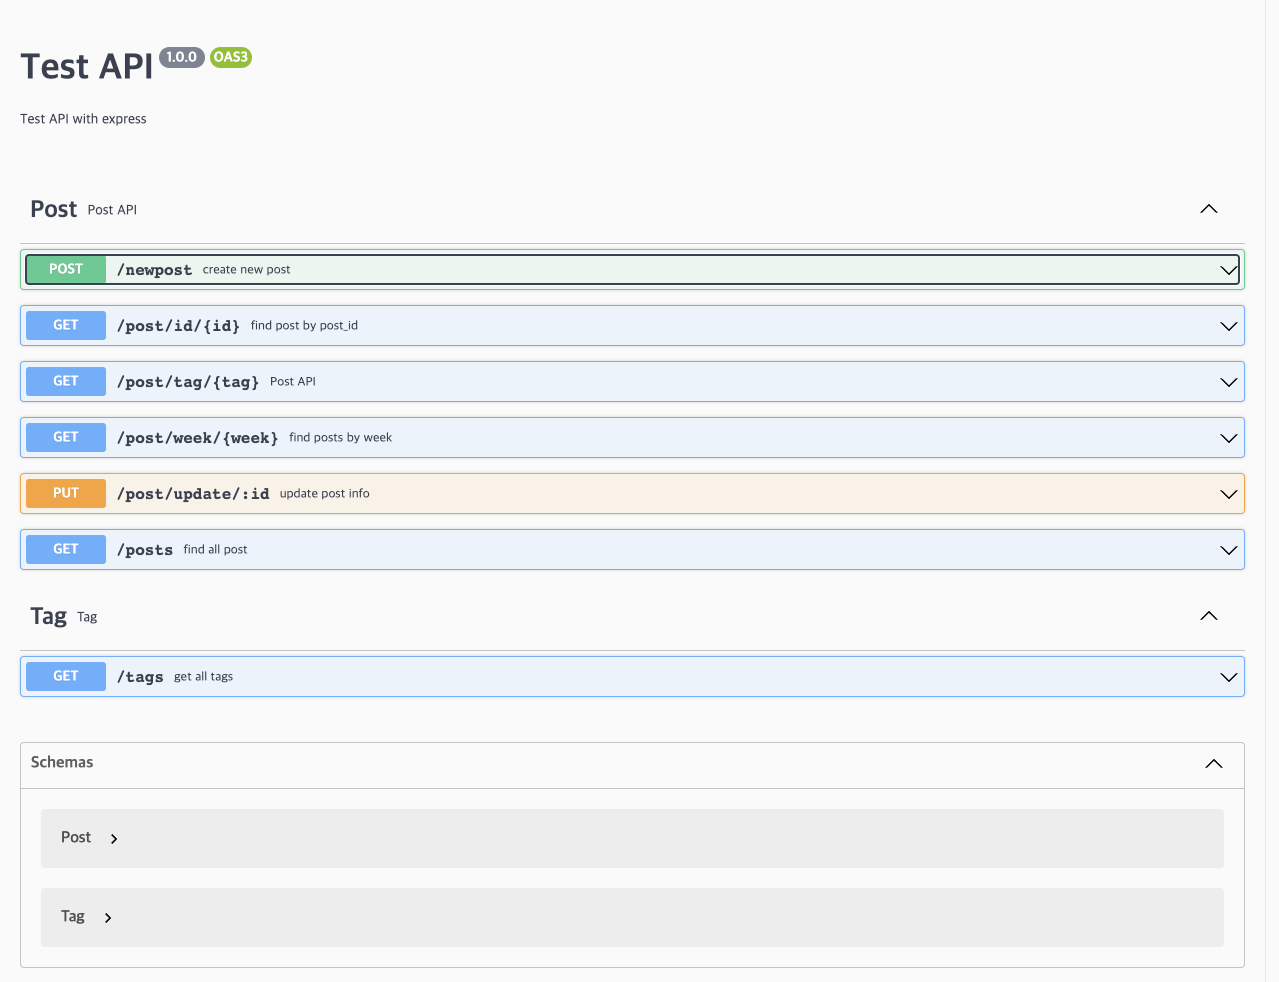Click the green POST method badge
This screenshot has width=1279, height=982.
pyautogui.click(x=66, y=269)
